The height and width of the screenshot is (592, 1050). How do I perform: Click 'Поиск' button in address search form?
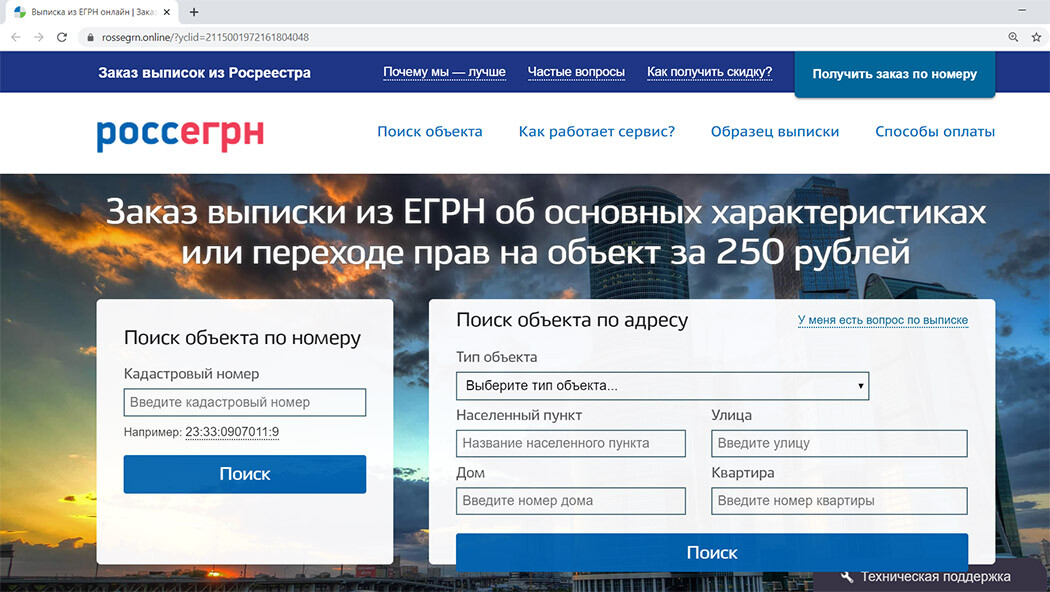tap(712, 552)
